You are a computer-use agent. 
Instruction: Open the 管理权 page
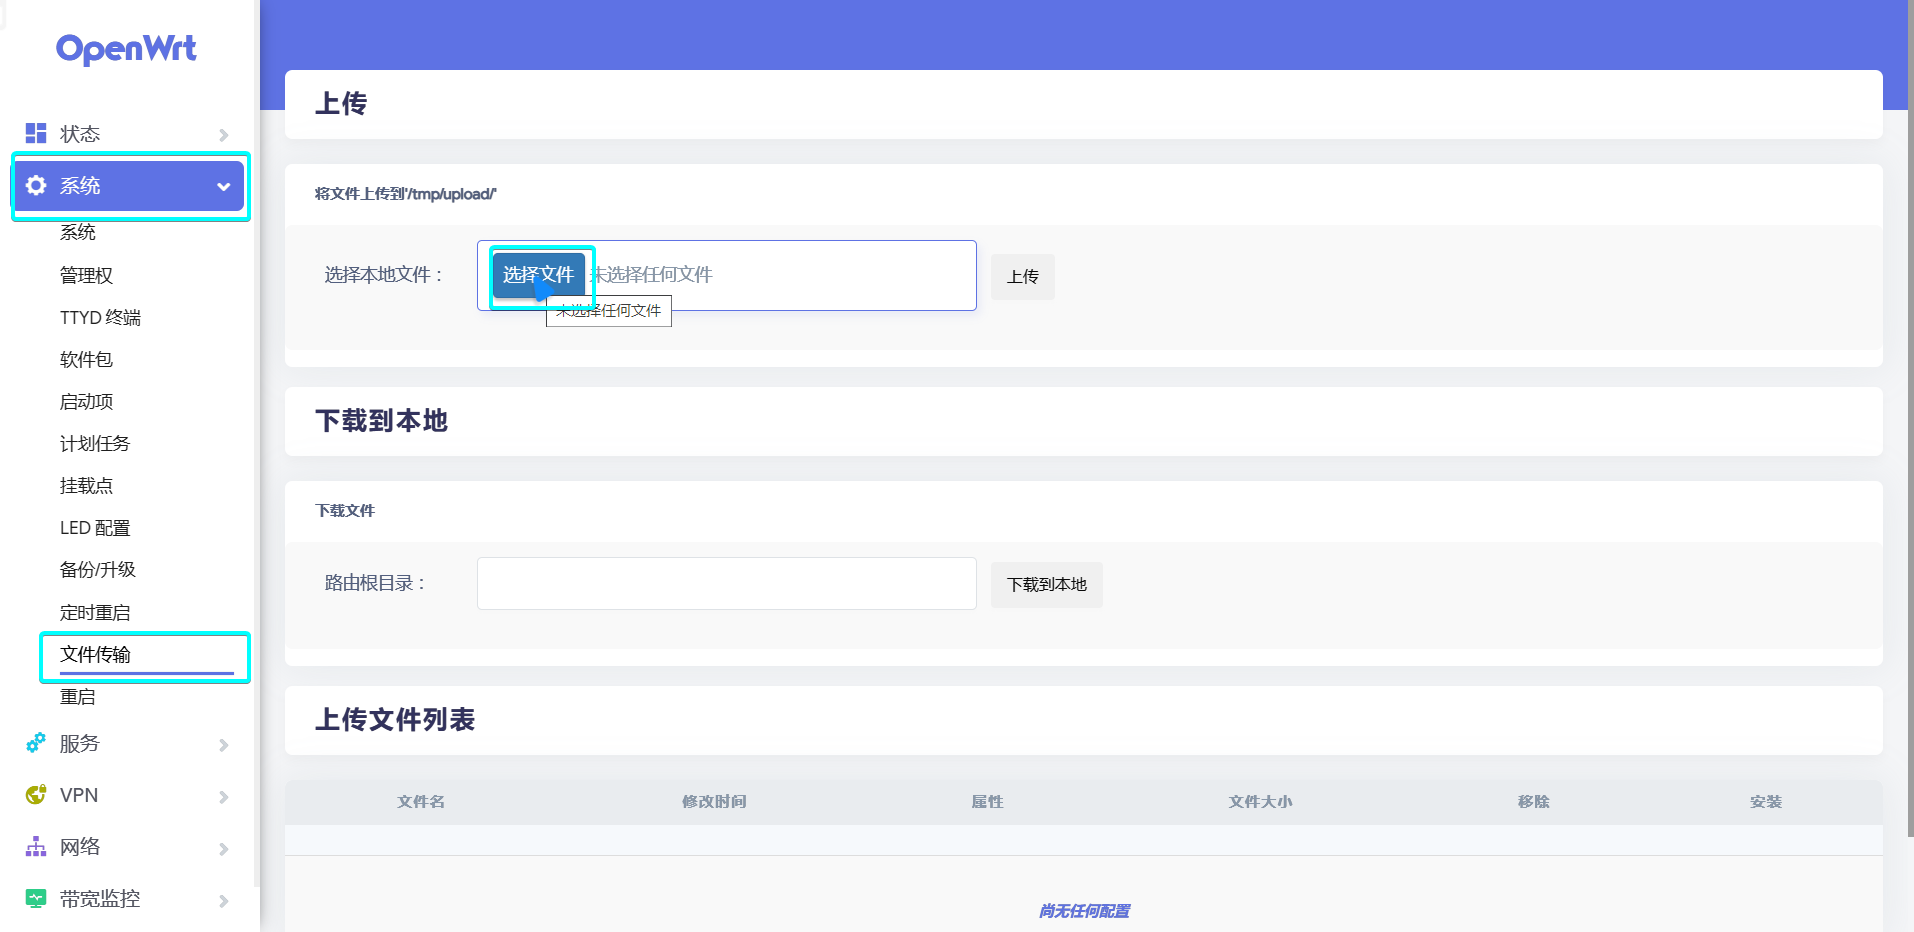click(87, 275)
